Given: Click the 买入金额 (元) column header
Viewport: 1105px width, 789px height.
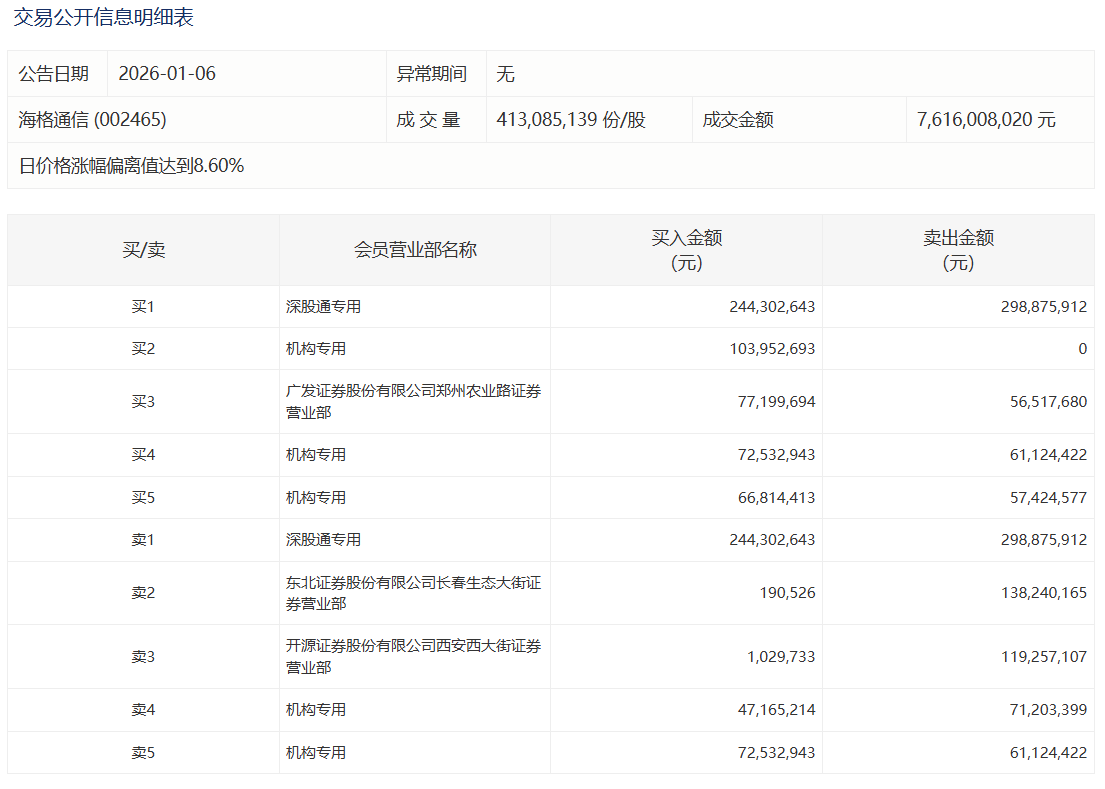Looking at the screenshot, I should (x=686, y=250).
